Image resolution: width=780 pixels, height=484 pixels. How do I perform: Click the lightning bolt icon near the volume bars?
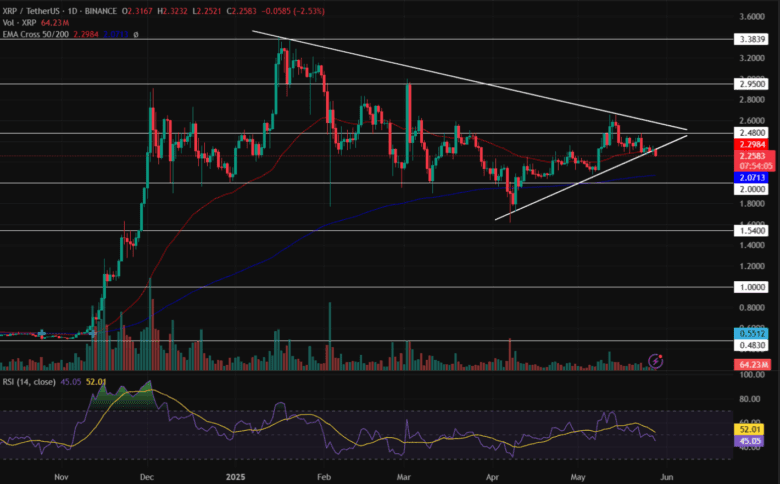tap(656, 361)
